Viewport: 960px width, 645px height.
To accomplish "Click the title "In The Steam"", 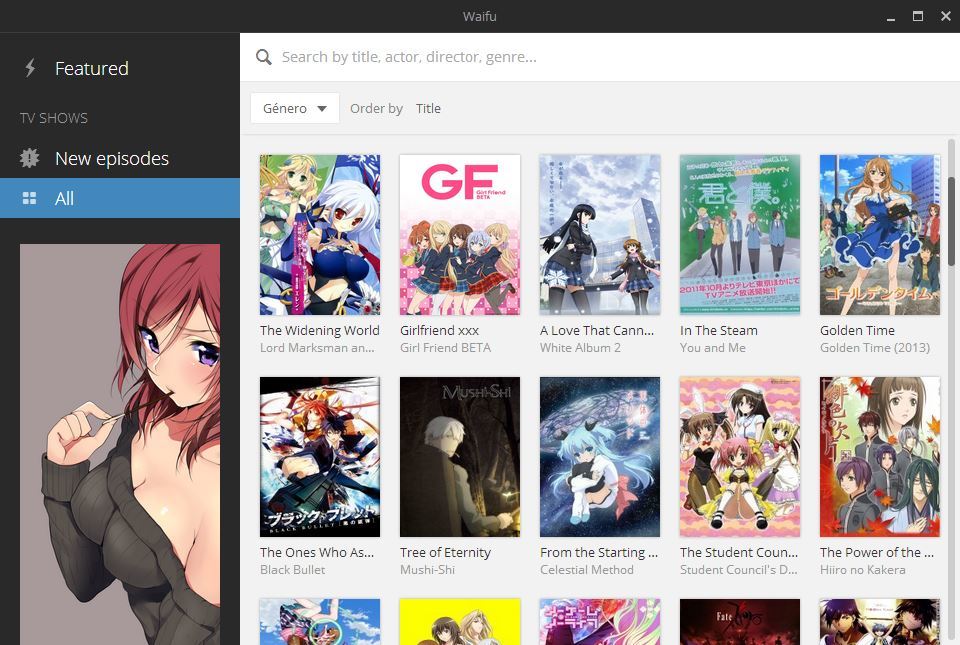I will coord(719,330).
